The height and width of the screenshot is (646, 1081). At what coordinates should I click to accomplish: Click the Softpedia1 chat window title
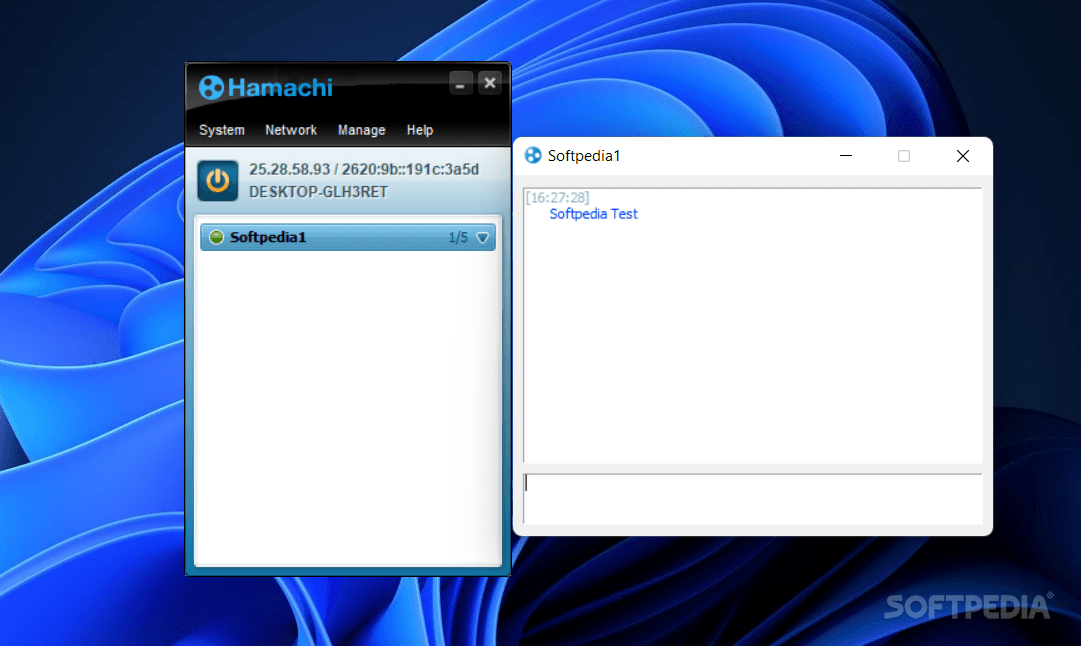pyautogui.click(x=584, y=157)
